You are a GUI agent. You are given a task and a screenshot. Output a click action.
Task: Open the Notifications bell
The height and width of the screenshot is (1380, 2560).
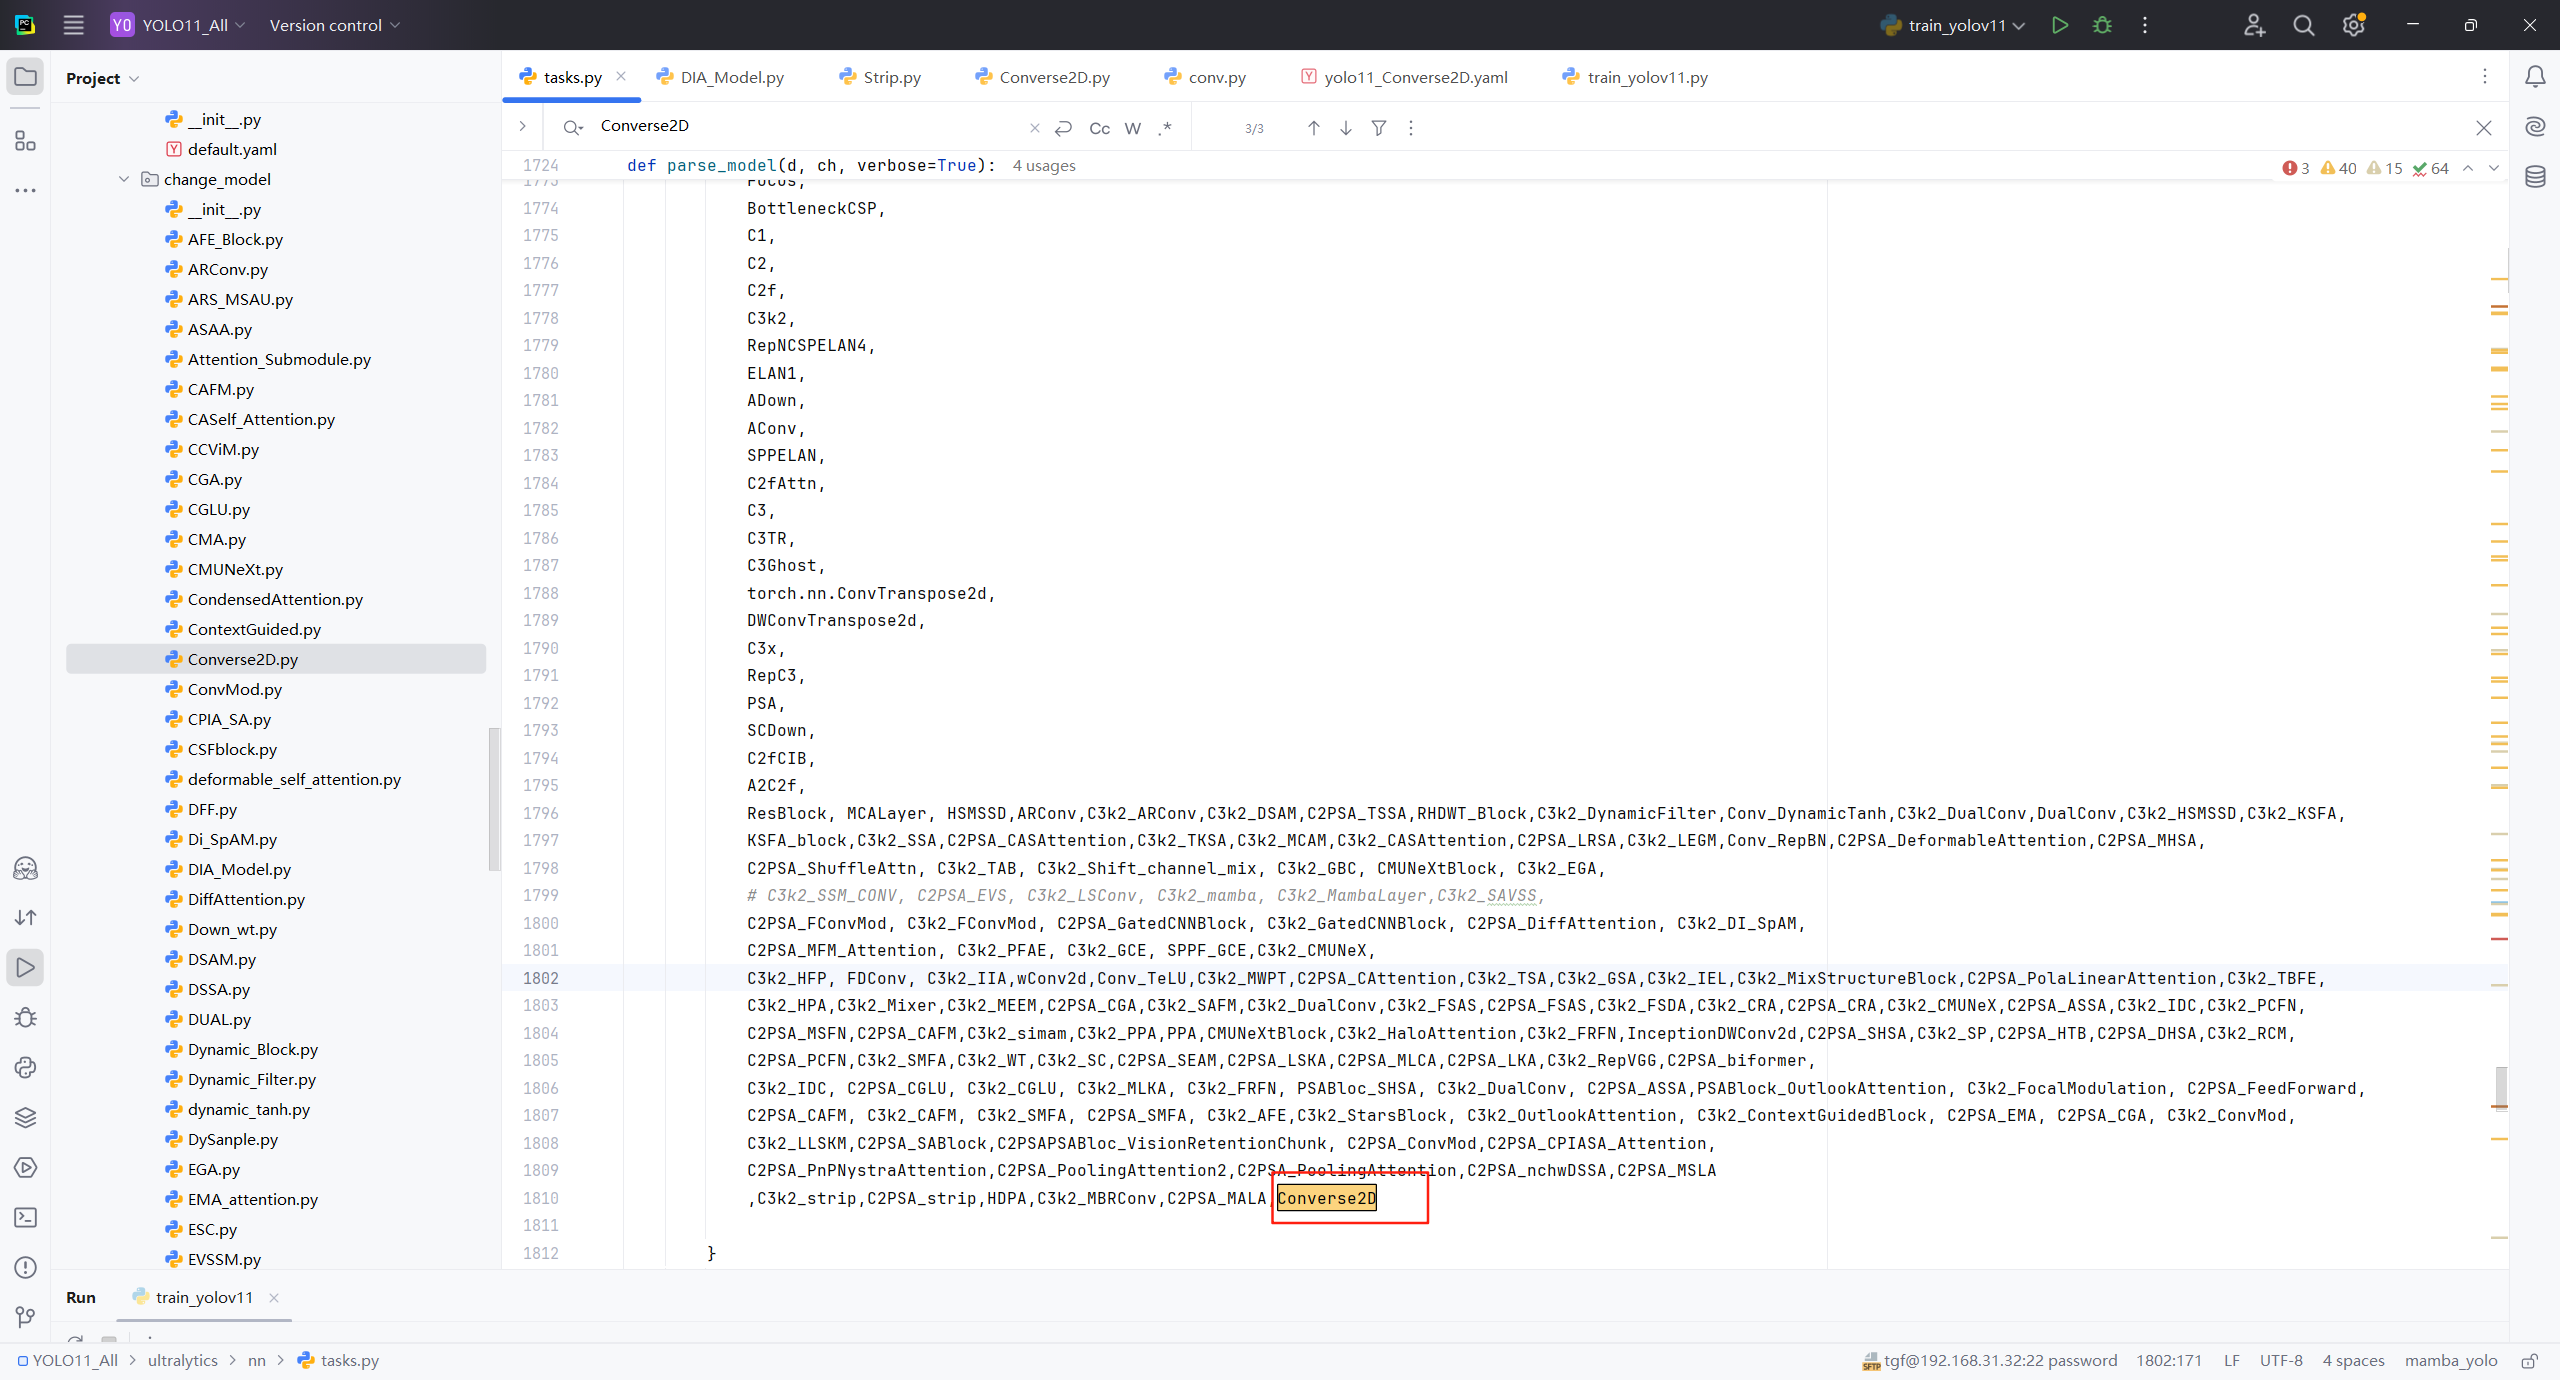click(2535, 77)
